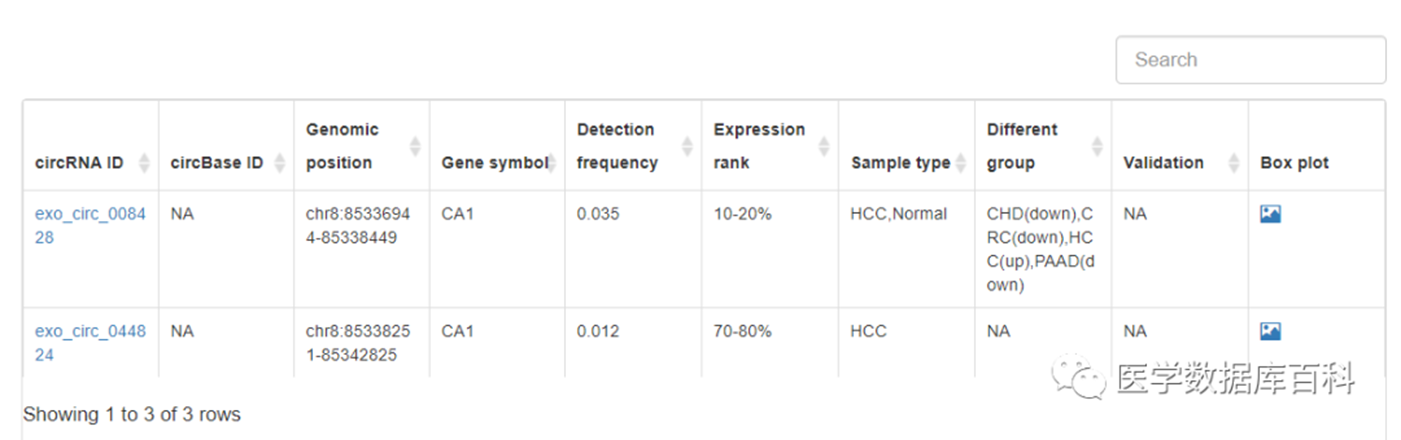Toggle Expression rank sort arrows
Image resolution: width=1401 pixels, height=440 pixels.
coord(824,146)
